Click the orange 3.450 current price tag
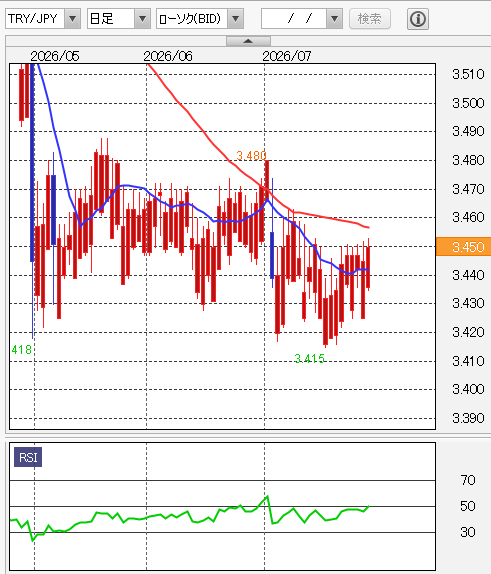This screenshot has height=574, width=491. pos(464,246)
